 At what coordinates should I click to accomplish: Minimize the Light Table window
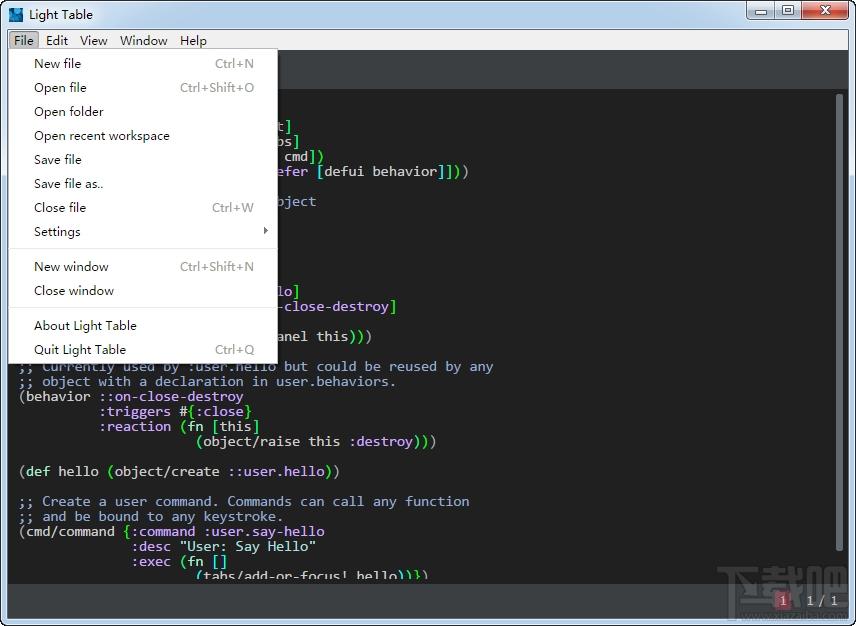point(760,11)
